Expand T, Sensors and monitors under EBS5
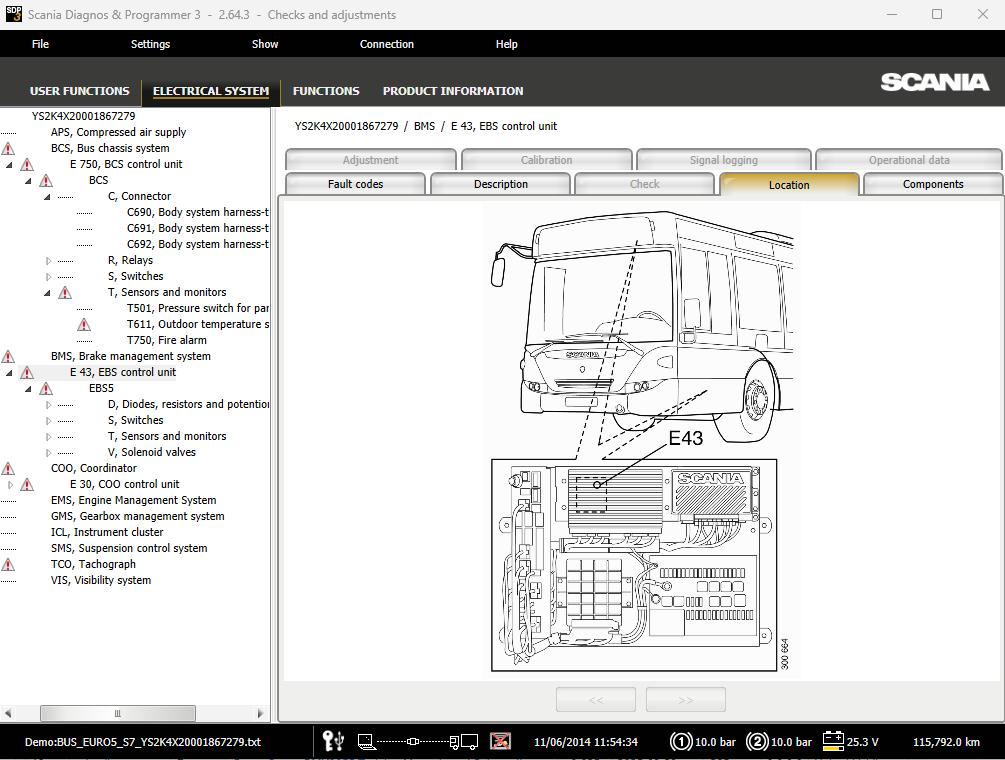The height and width of the screenshot is (760, 1005). [x=48, y=437]
